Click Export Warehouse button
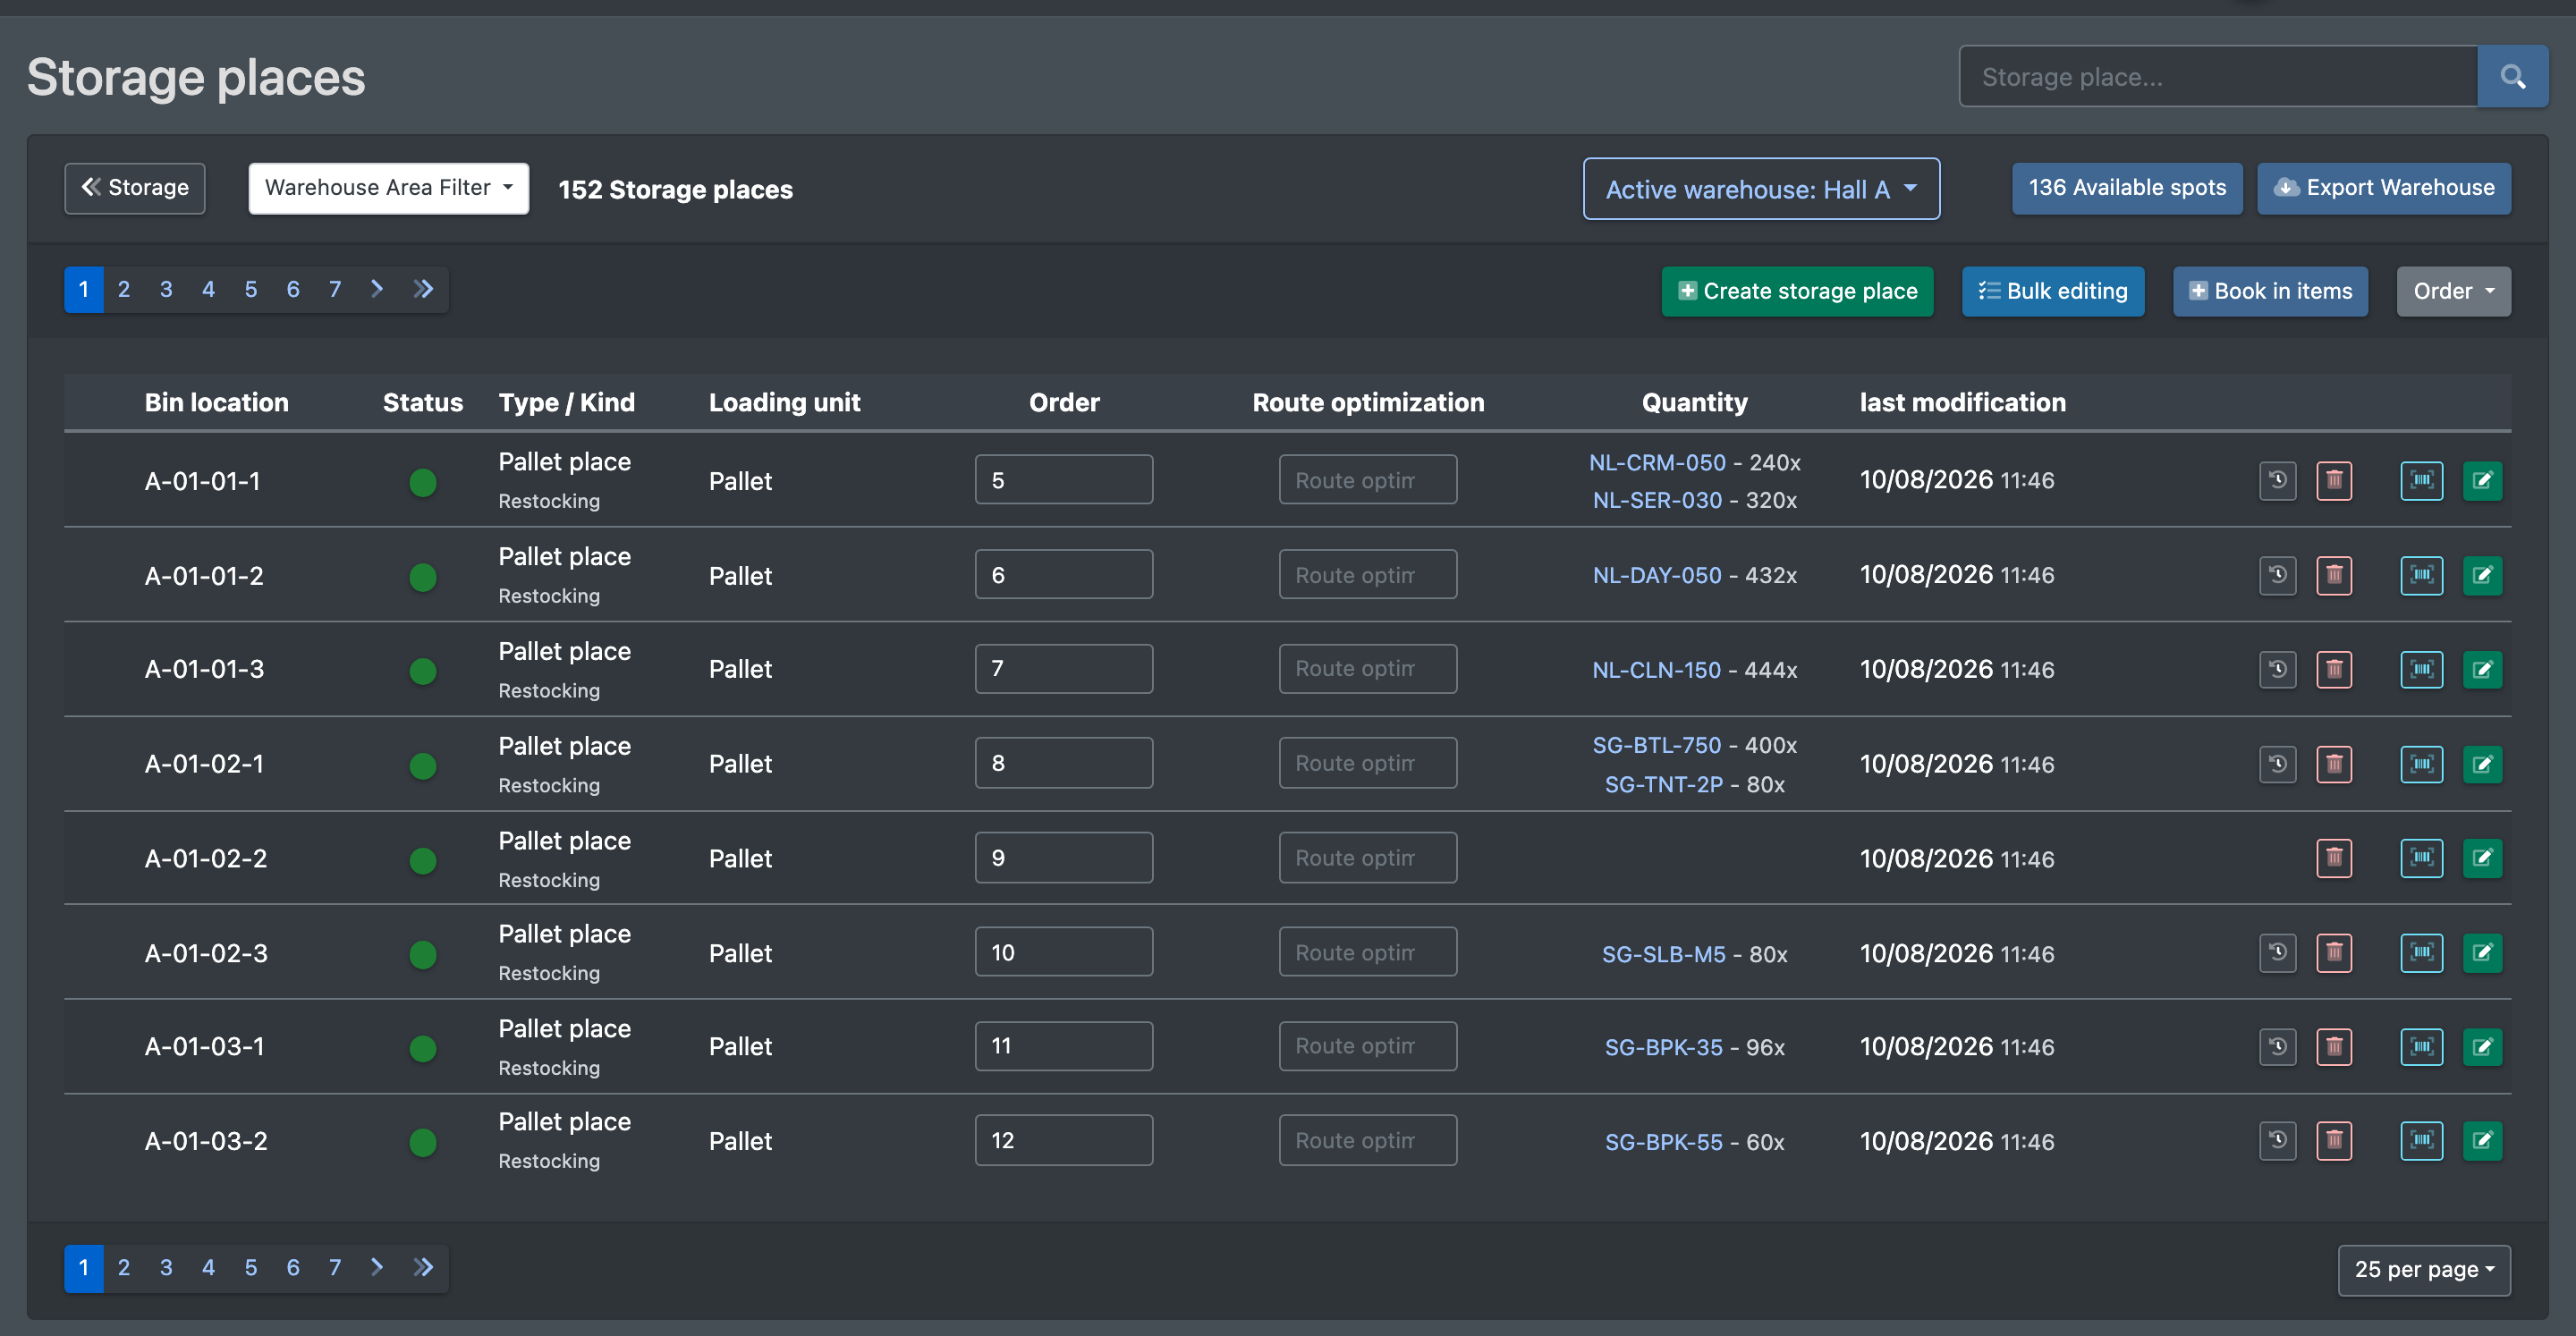 [2383, 188]
